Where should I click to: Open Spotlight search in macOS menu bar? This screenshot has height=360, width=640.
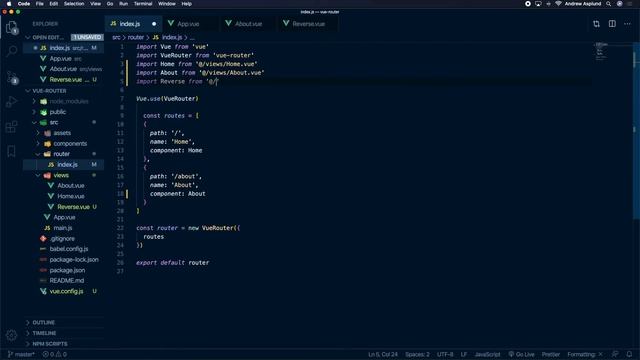[609, 4]
